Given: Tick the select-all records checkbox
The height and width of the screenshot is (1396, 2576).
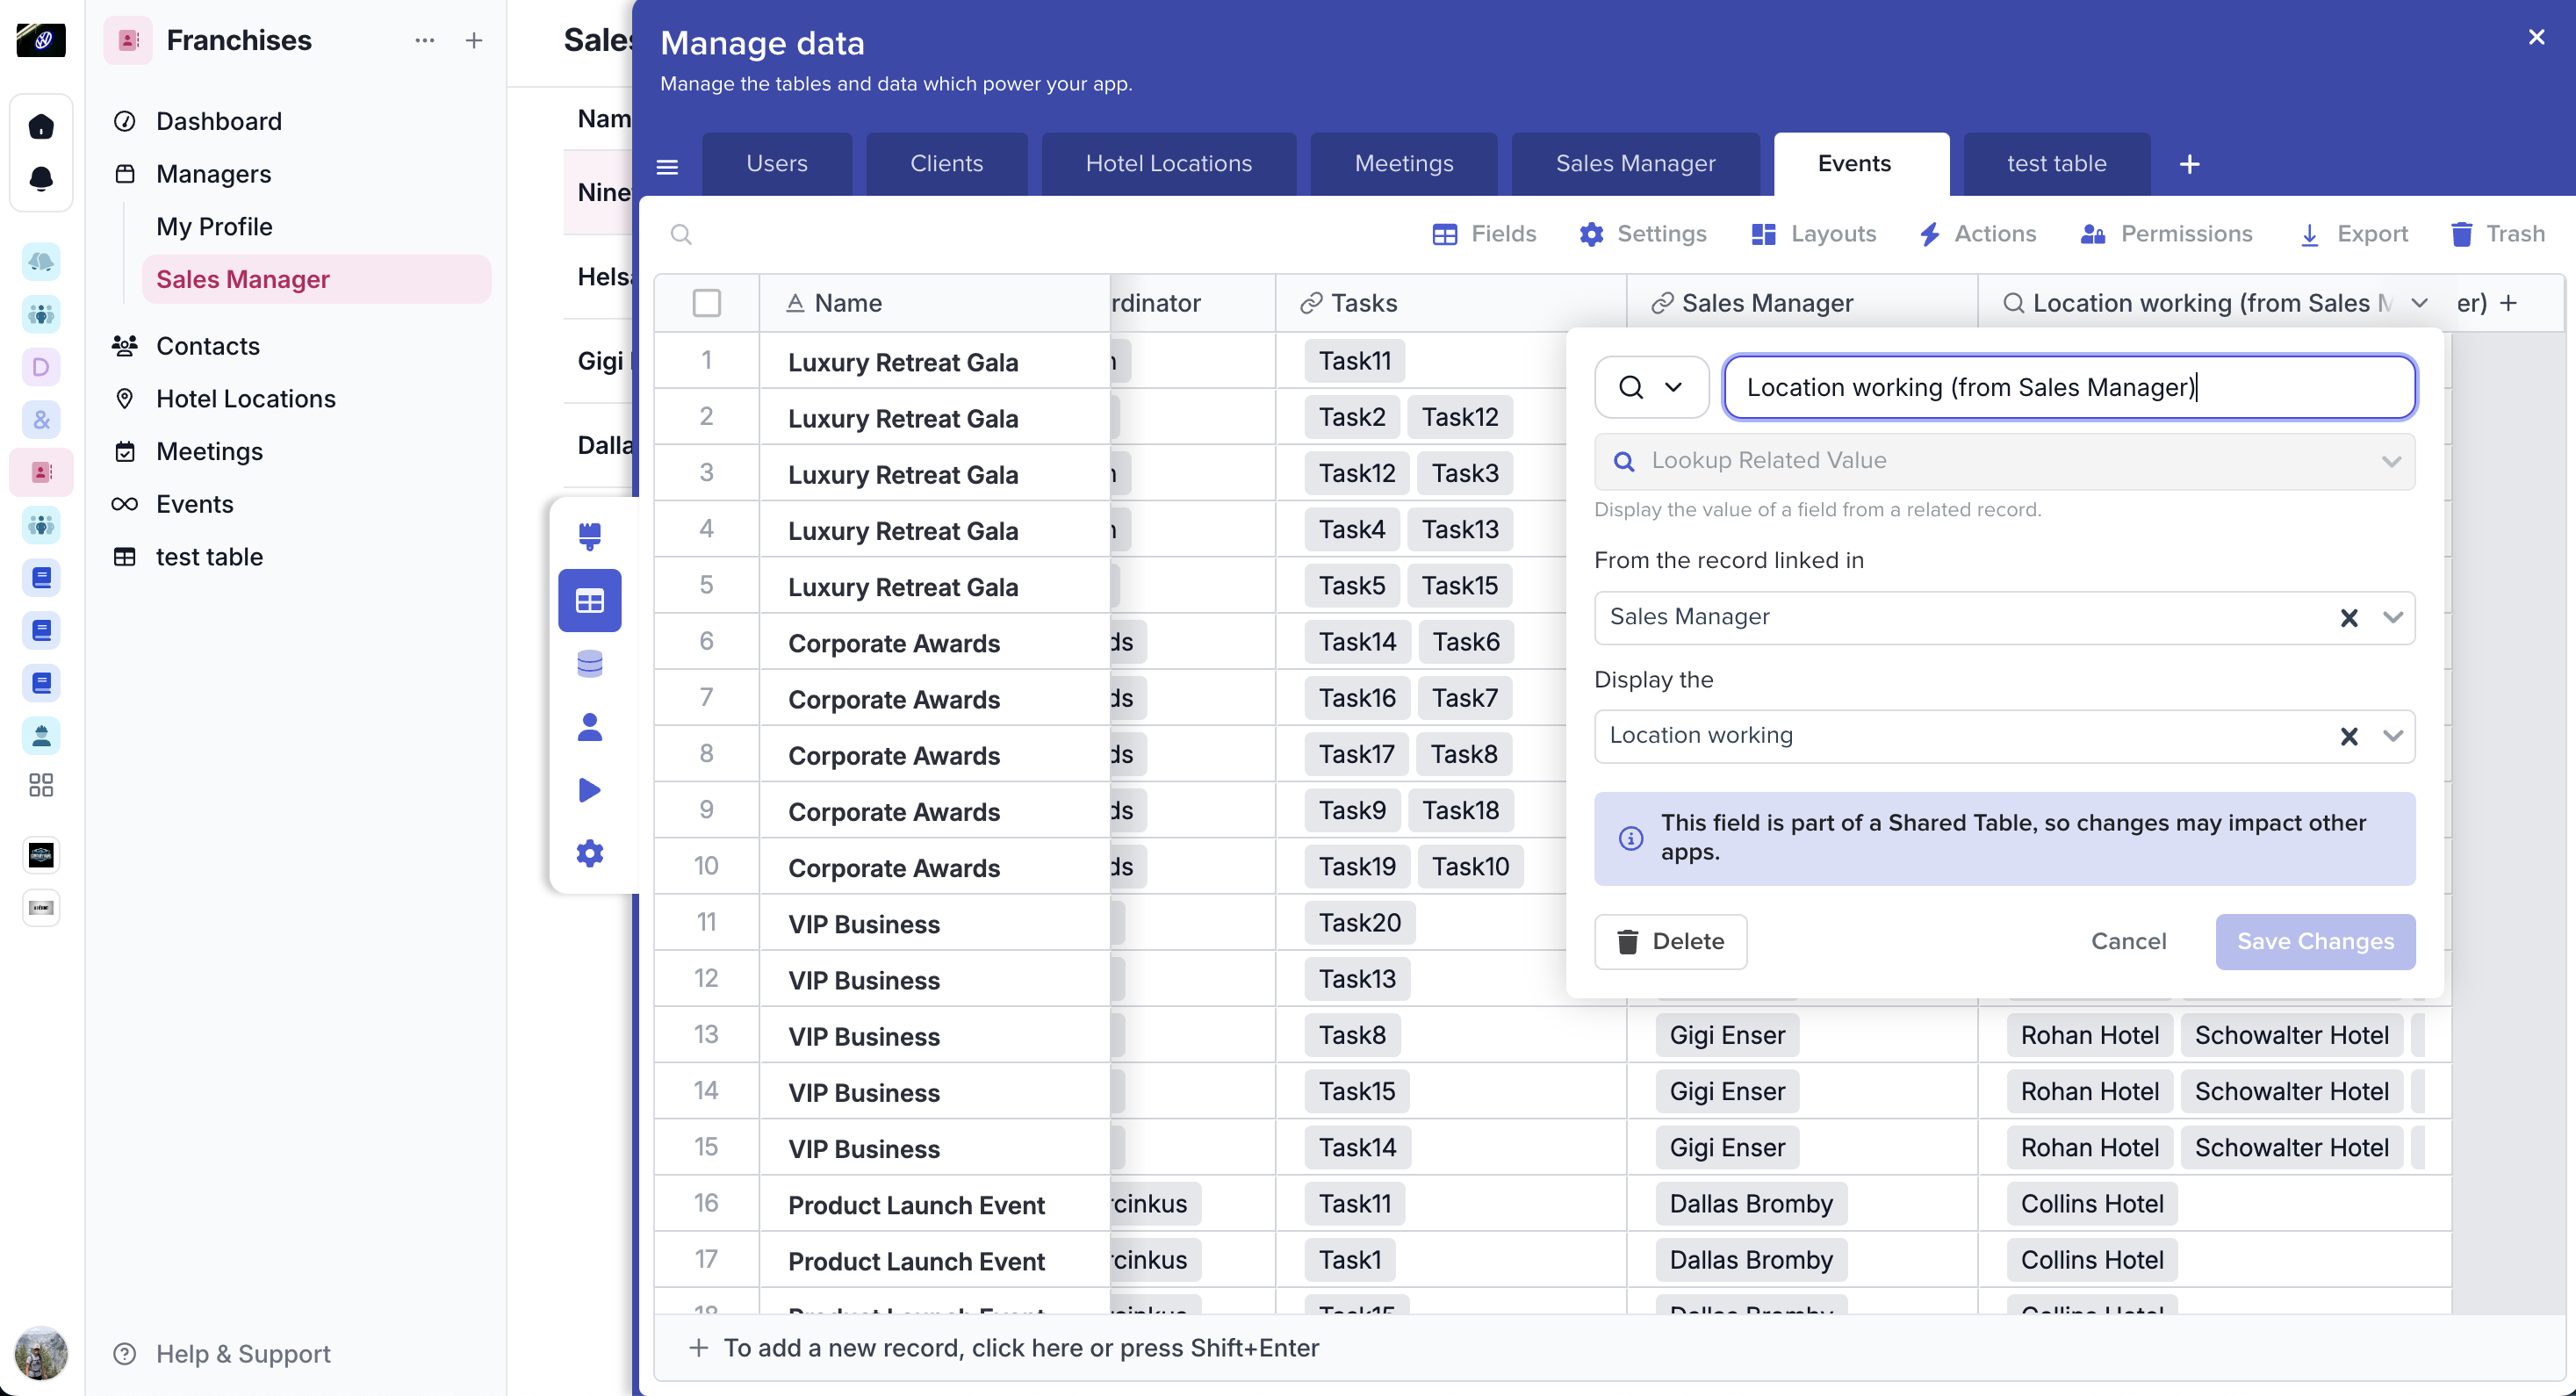Looking at the screenshot, I should 706,303.
